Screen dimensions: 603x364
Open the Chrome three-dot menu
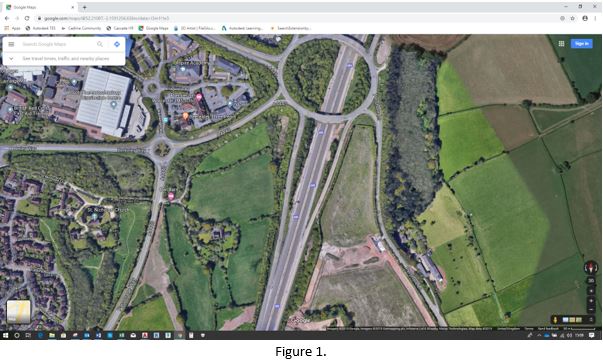(x=596, y=18)
